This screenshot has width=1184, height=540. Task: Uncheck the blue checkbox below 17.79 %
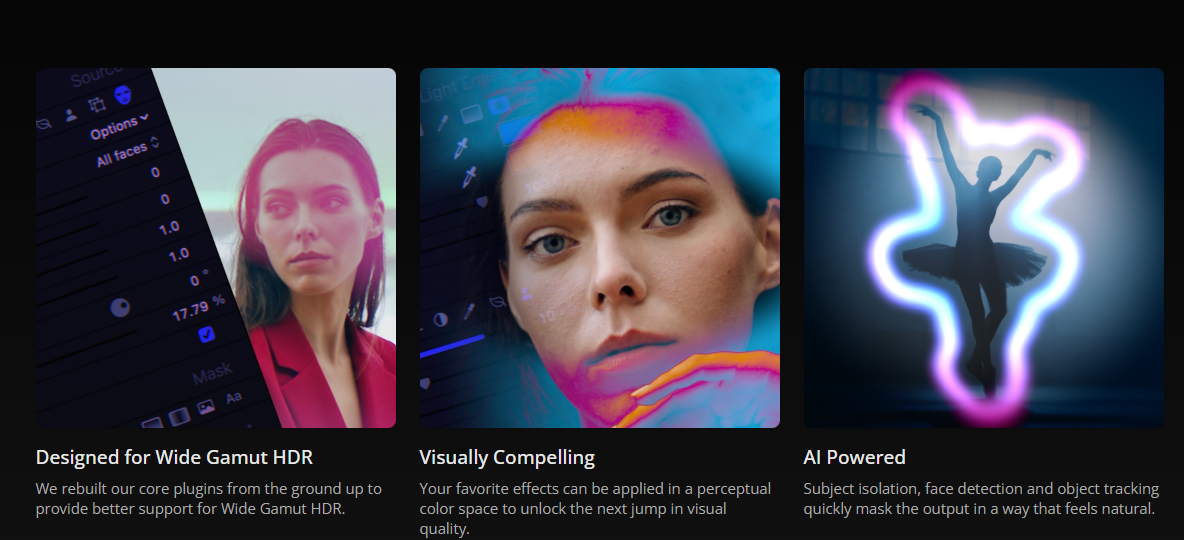pyautogui.click(x=206, y=334)
